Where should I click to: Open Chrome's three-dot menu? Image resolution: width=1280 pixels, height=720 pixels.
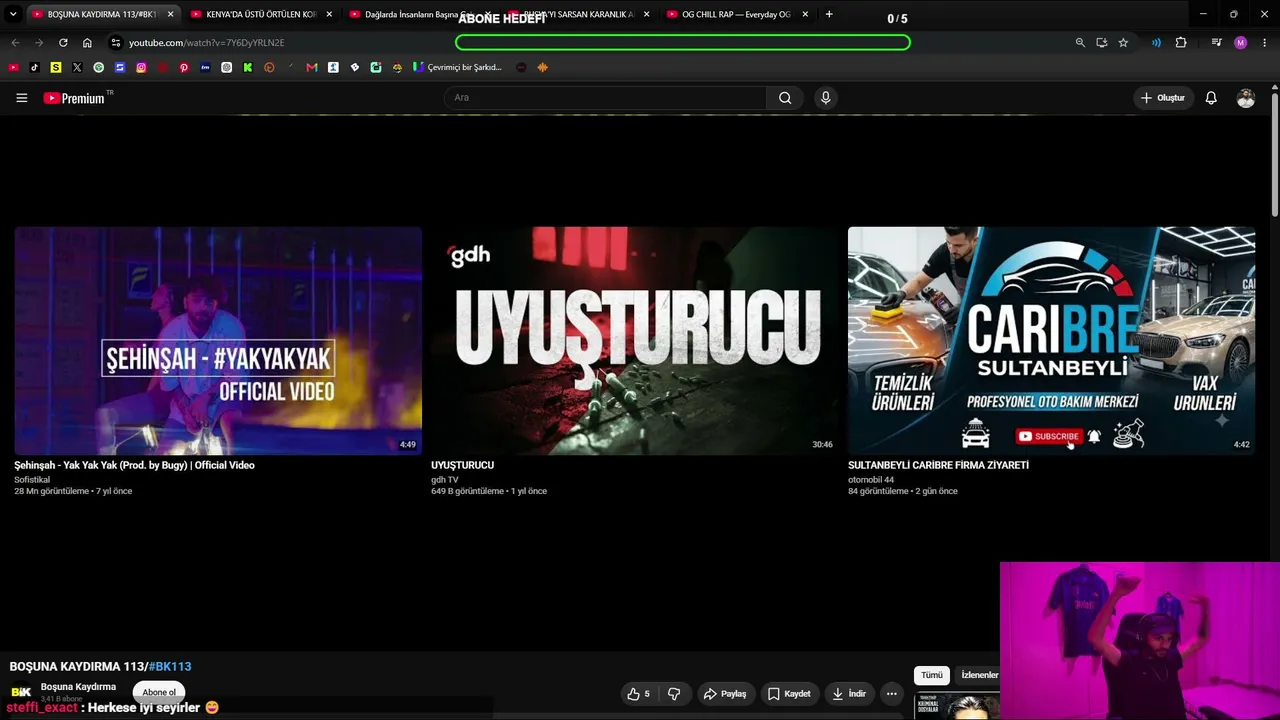tap(1265, 43)
